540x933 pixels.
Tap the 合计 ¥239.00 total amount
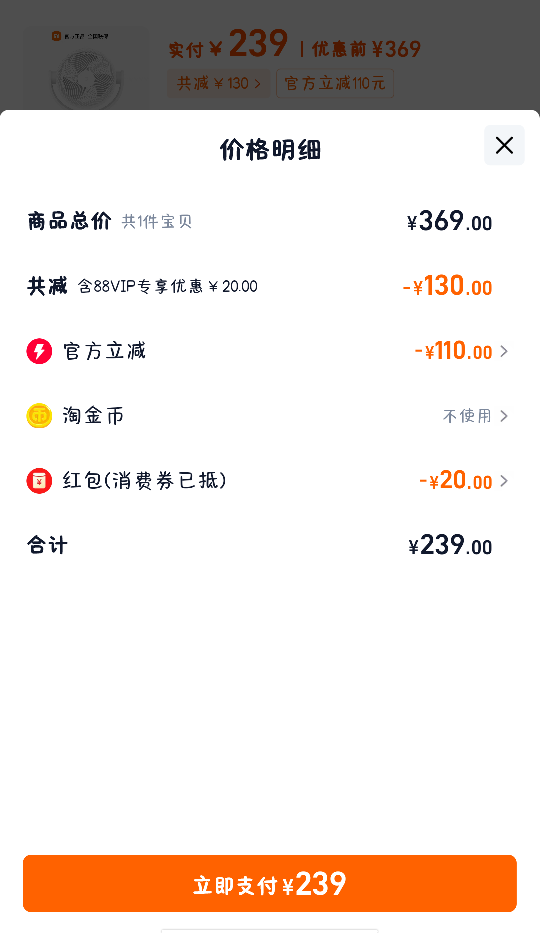point(450,546)
